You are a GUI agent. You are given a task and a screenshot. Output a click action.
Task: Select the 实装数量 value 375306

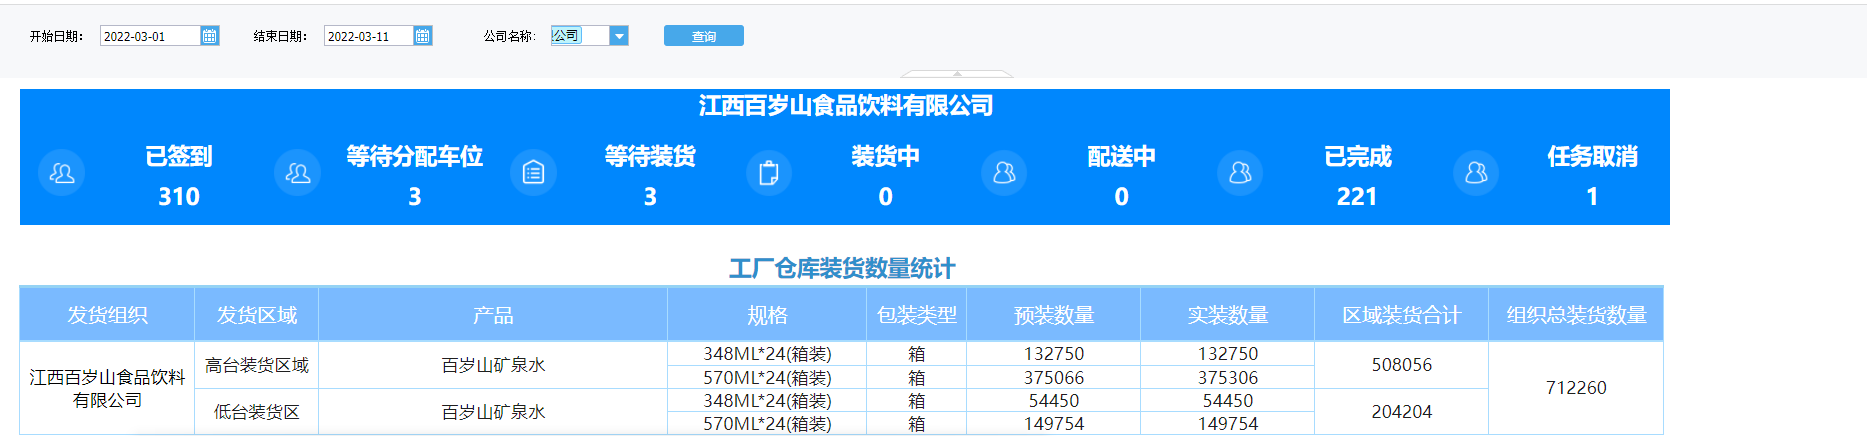1228,377
